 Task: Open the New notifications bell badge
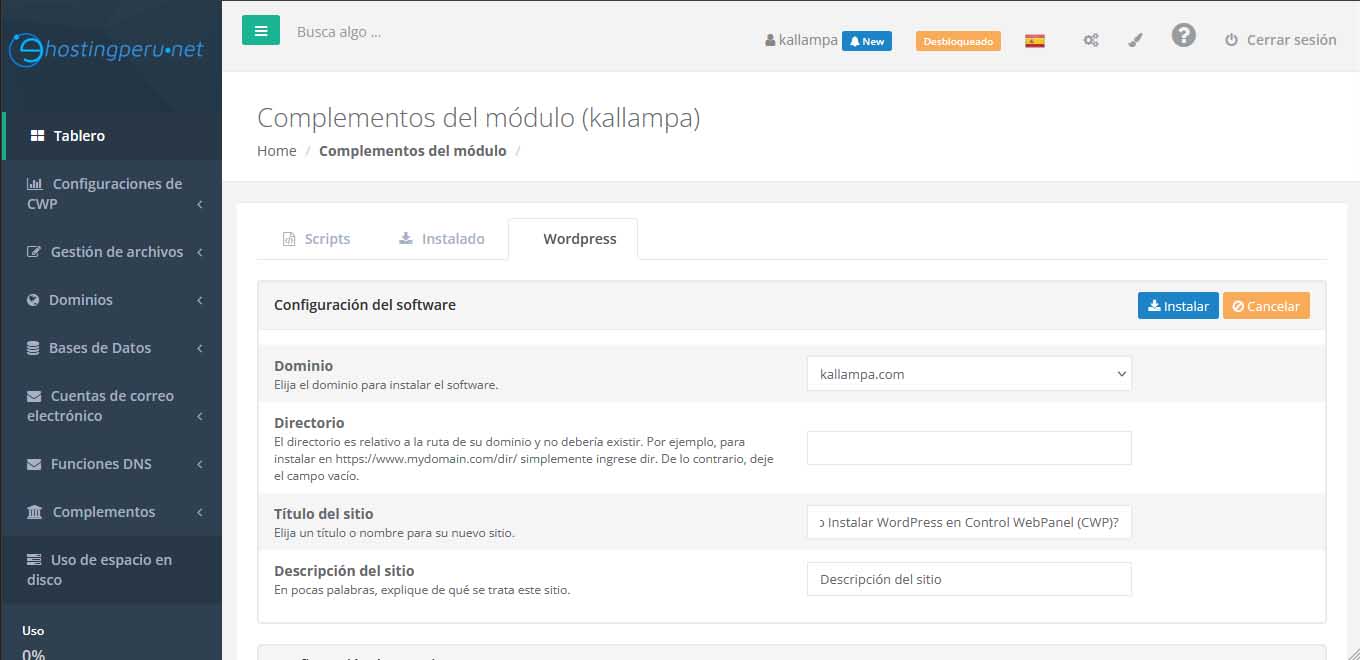pyautogui.click(x=867, y=41)
